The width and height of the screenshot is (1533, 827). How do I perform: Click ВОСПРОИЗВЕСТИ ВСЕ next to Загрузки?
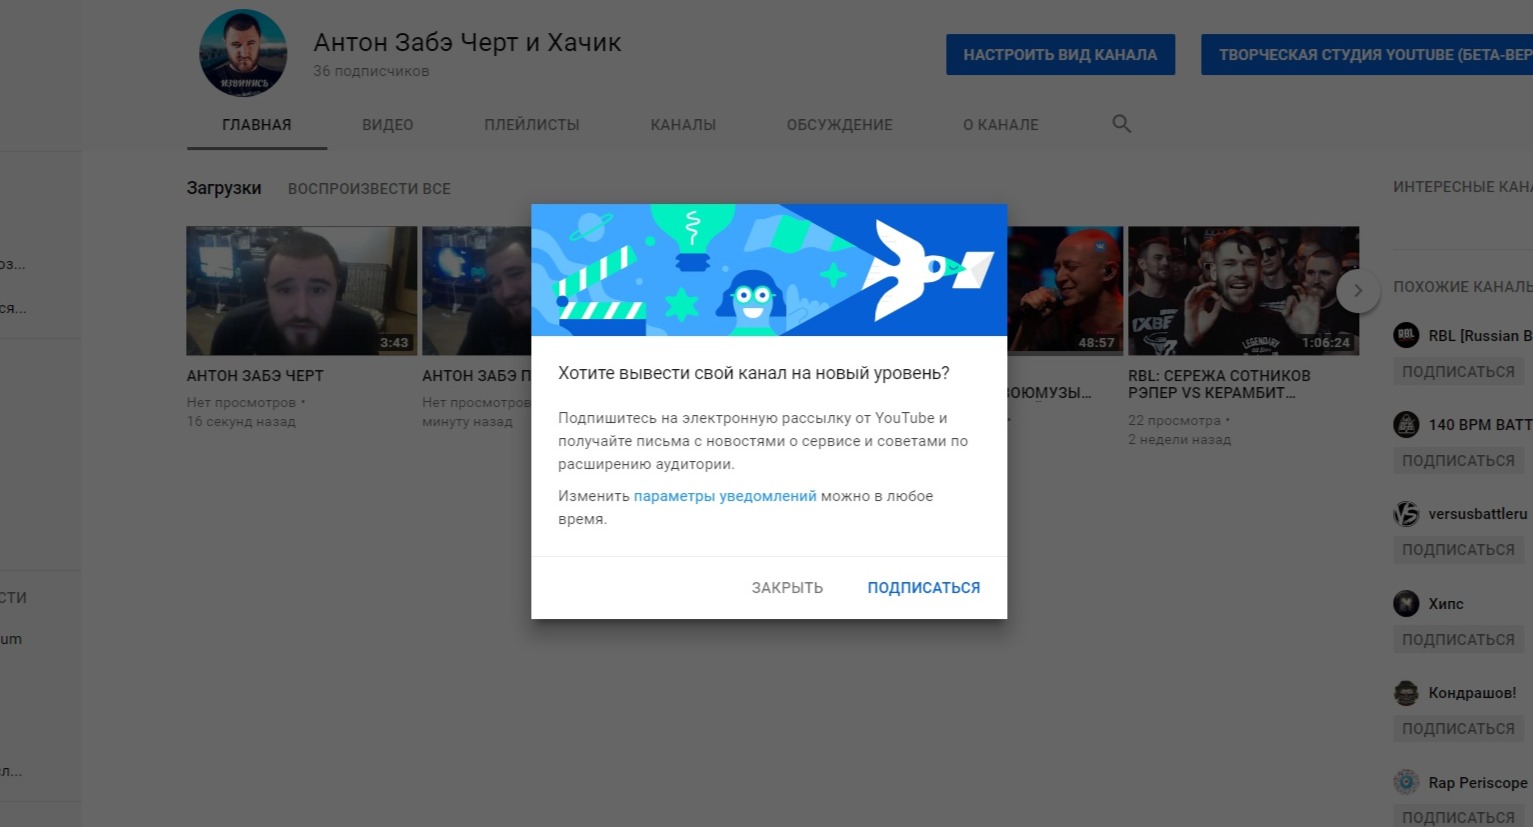coord(369,189)
